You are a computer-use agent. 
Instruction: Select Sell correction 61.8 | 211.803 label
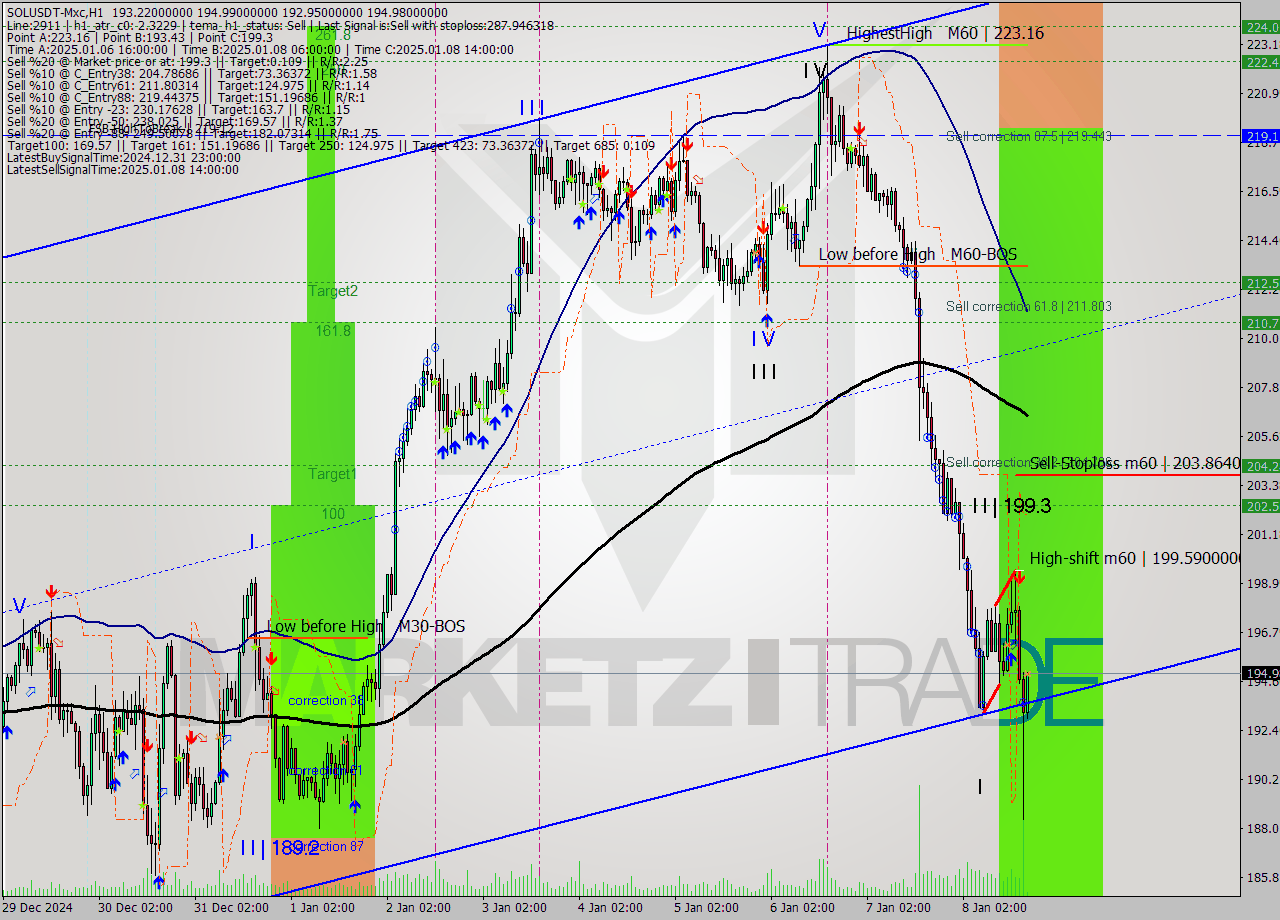[1029, 306]
